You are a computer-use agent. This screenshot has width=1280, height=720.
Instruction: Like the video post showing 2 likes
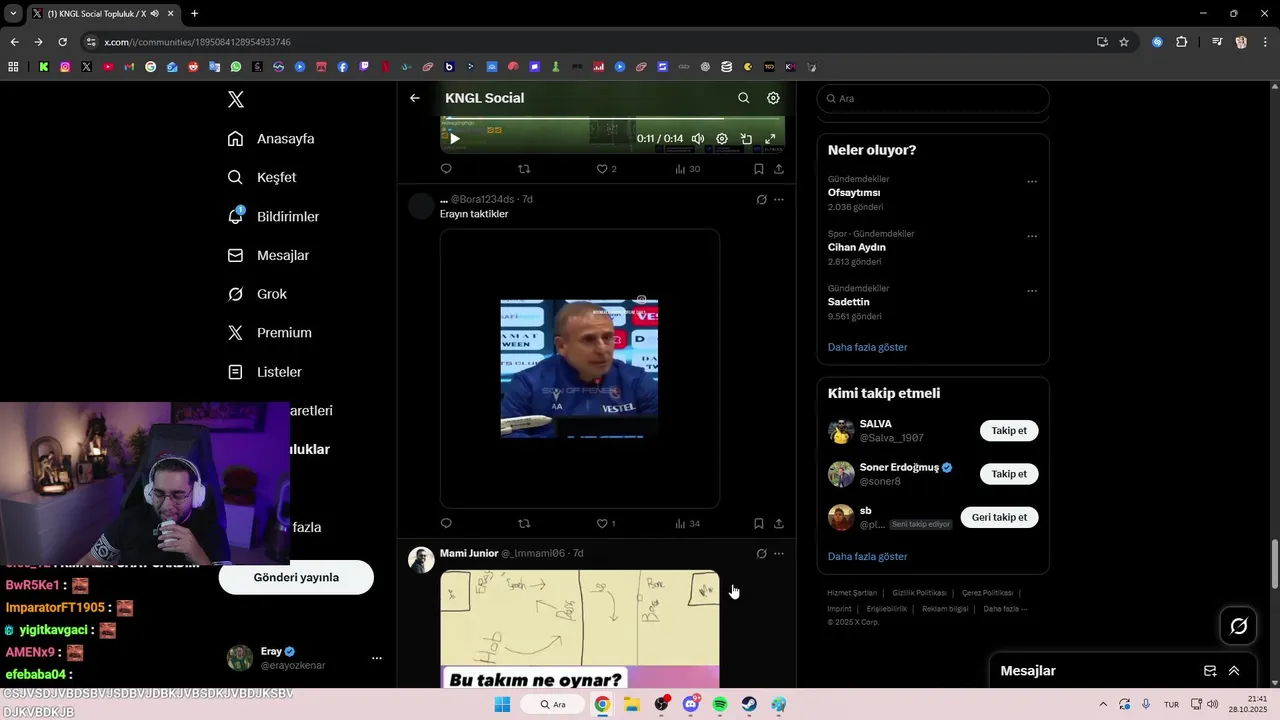[606, 169]
